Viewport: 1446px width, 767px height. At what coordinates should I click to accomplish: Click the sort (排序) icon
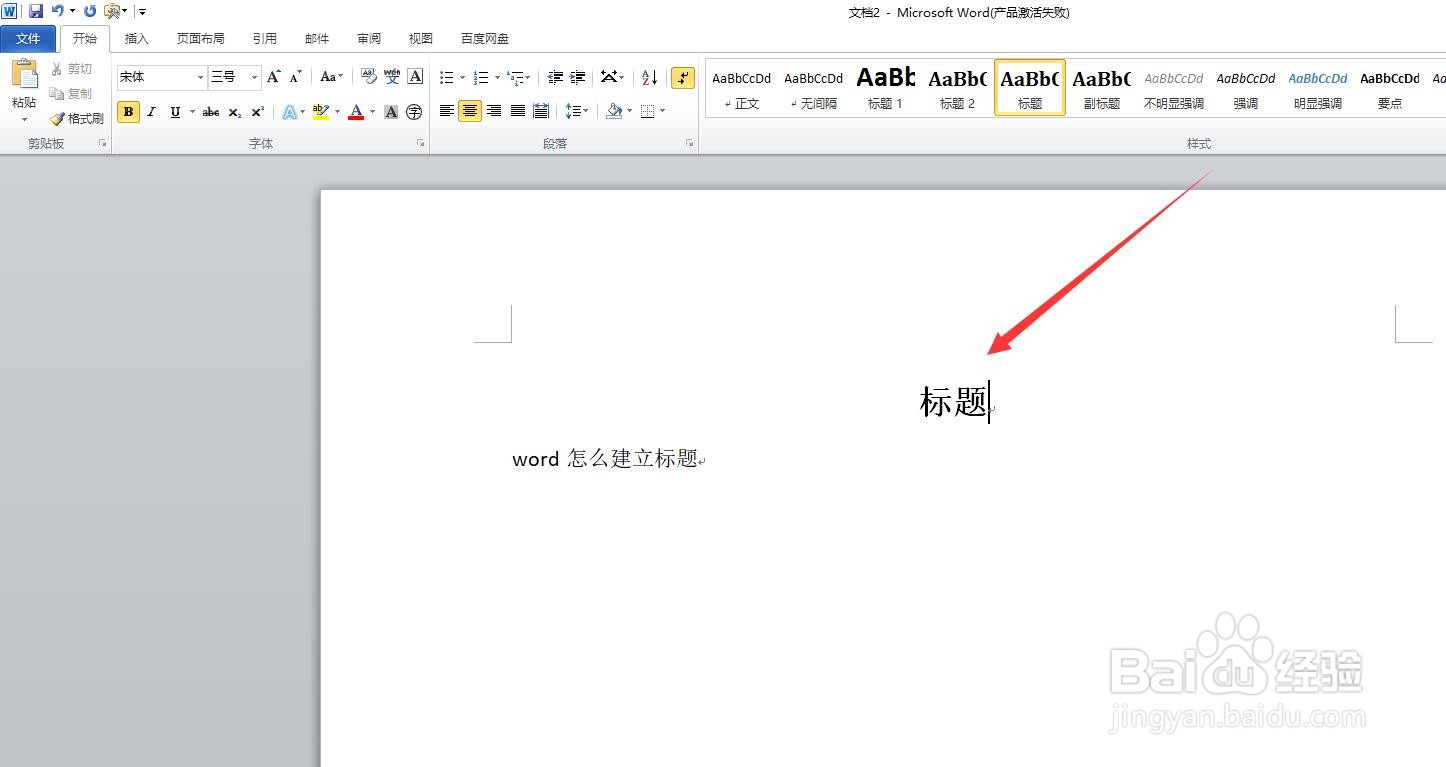click(648, 77)
